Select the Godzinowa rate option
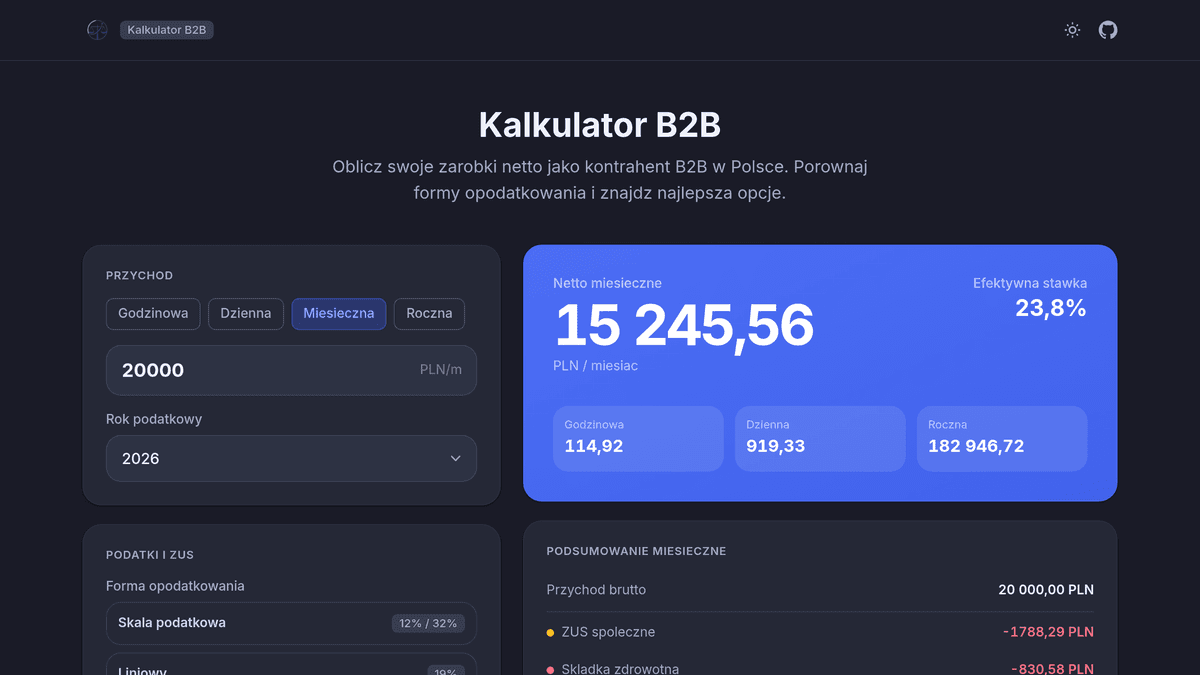 coord(153,313)
